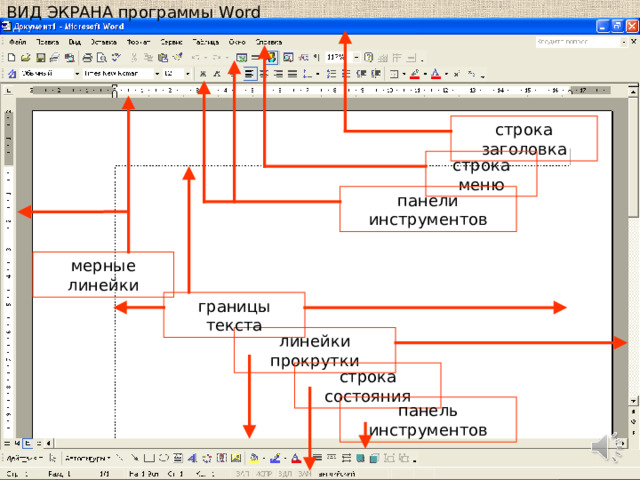This screenshot has width=640, height=480.
Task: Run the spelling check (ABC checkmark)
Action: pyautogui.click(x=117, y=58)
